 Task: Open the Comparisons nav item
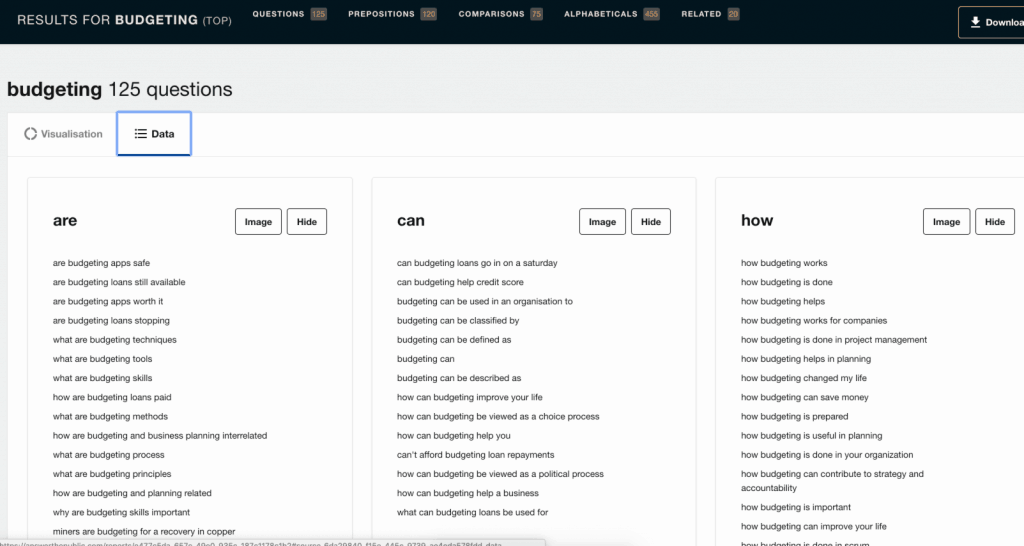pos(500,14)
